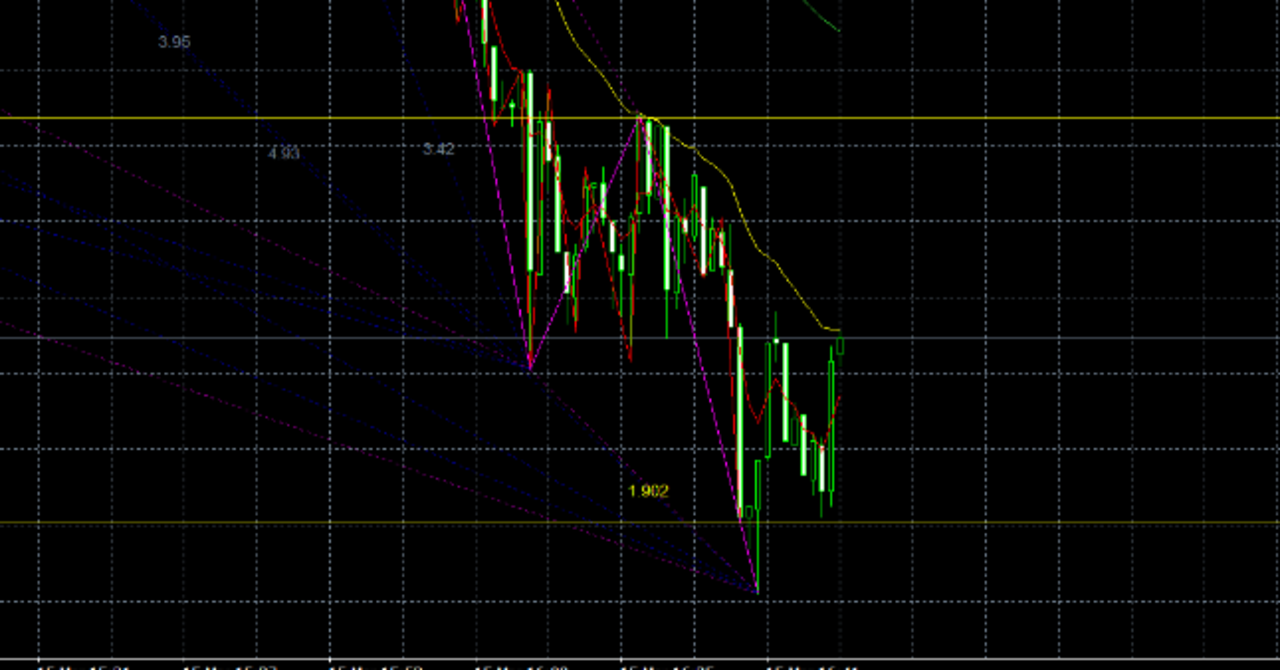Click the 3.95 ratio label
Screen dimensions: 1280x670
174,42
